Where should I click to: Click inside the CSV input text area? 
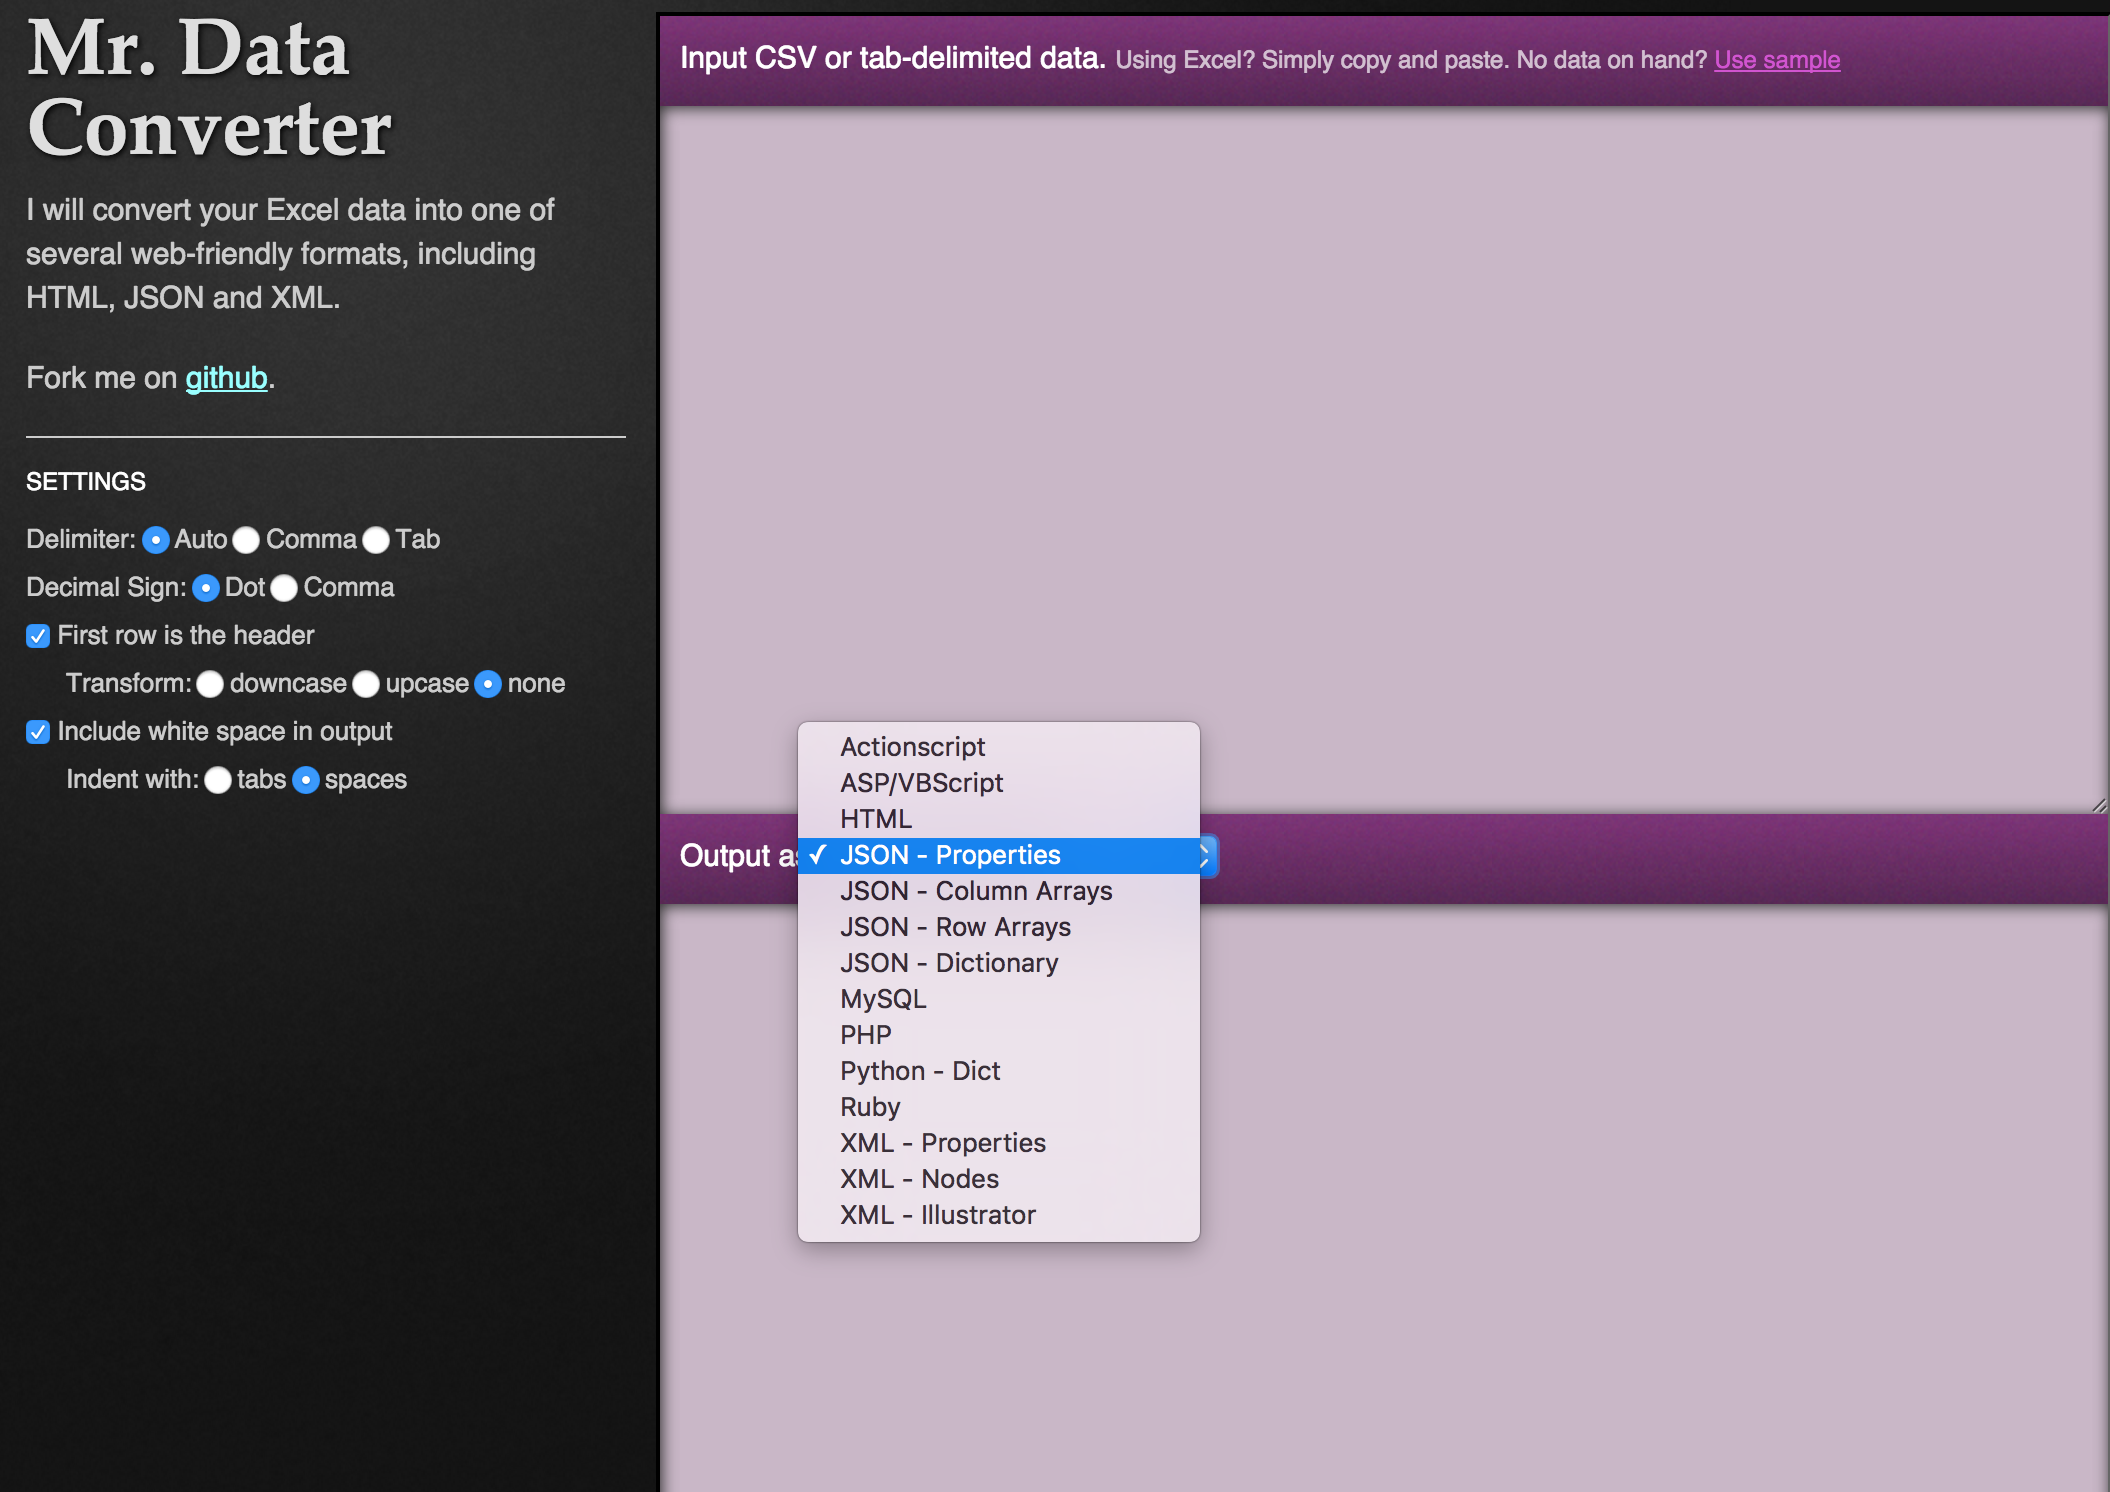pos(1384,460)
